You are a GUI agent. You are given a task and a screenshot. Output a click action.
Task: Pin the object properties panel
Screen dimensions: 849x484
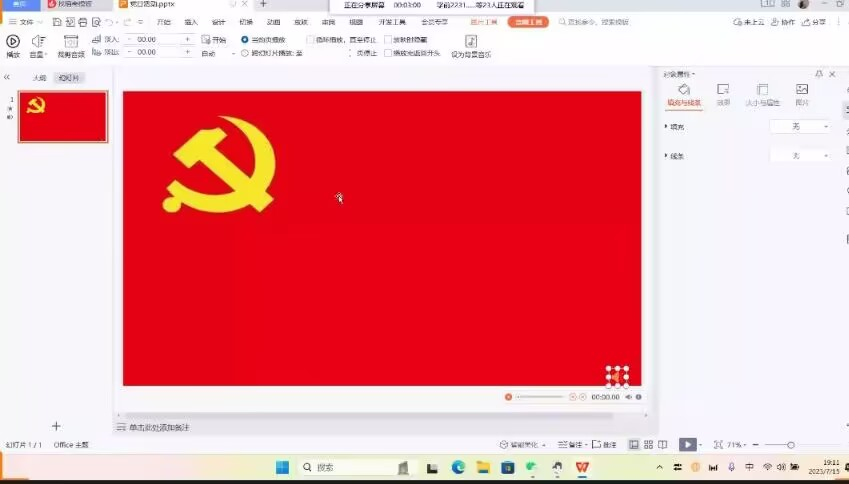pyautogui.click(x=819, y=74)
